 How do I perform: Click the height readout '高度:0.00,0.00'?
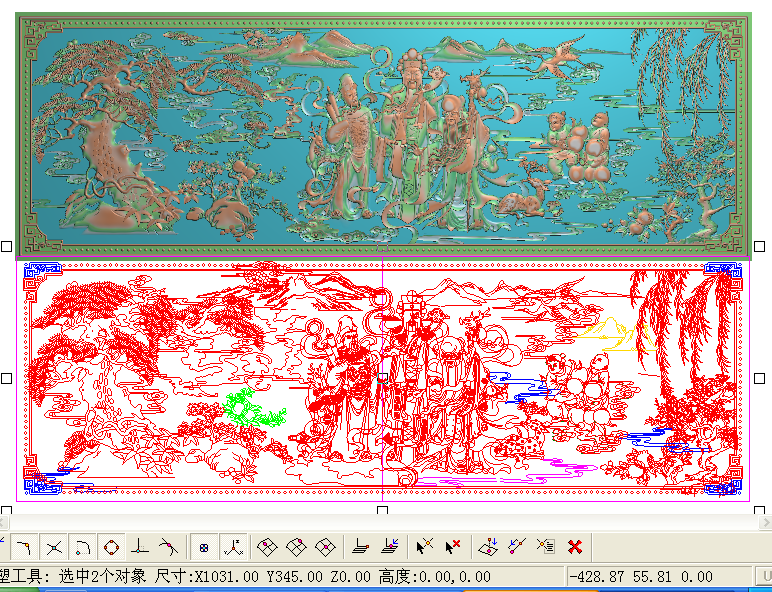[x=435, y=576]
